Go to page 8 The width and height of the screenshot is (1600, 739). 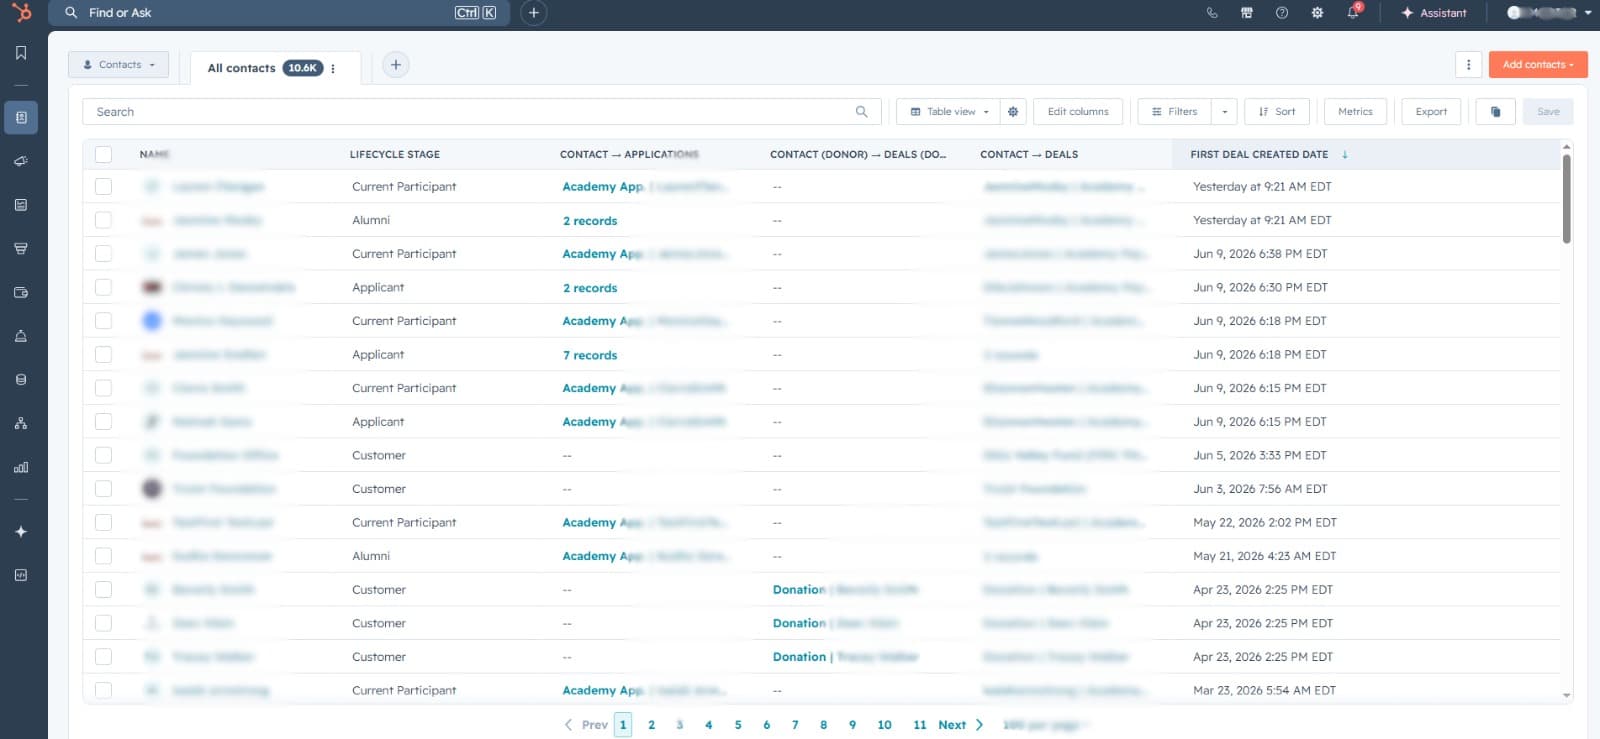(824, 725)
